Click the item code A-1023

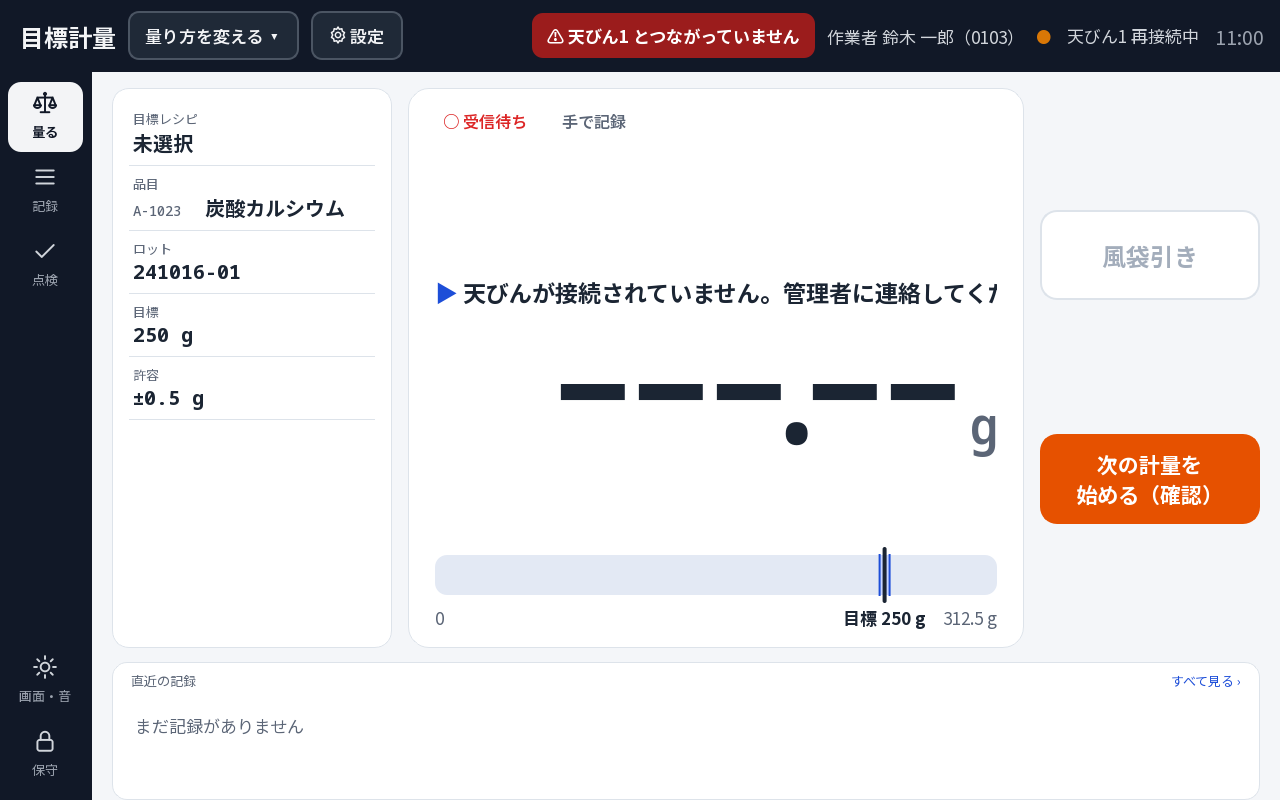(157, 211)
